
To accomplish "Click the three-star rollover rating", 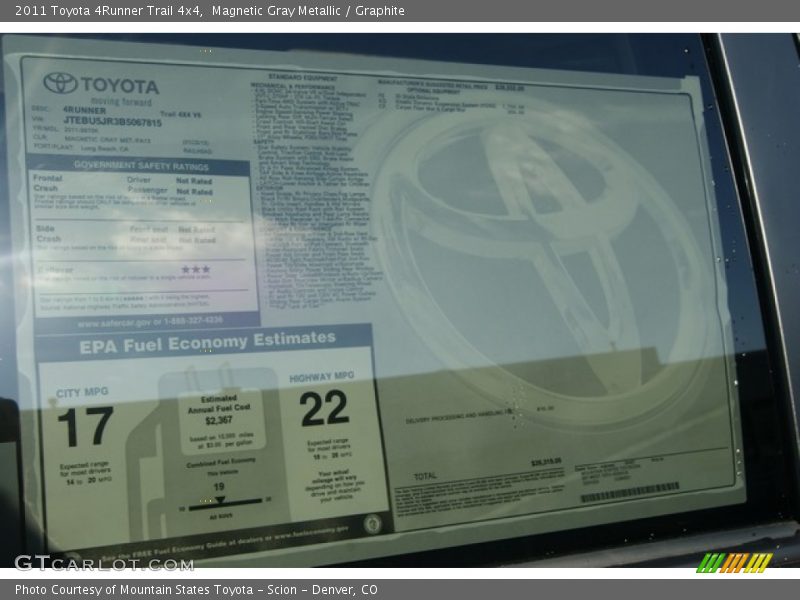I will click(x=196, y=269).
